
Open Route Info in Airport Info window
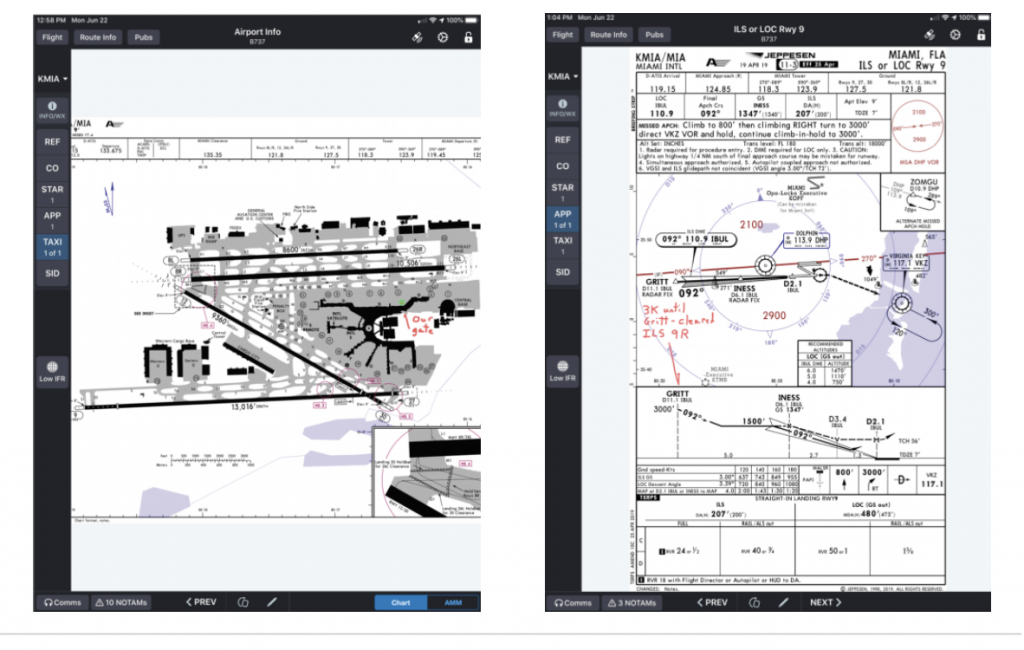pyautogui.click(x=98, y=37)
